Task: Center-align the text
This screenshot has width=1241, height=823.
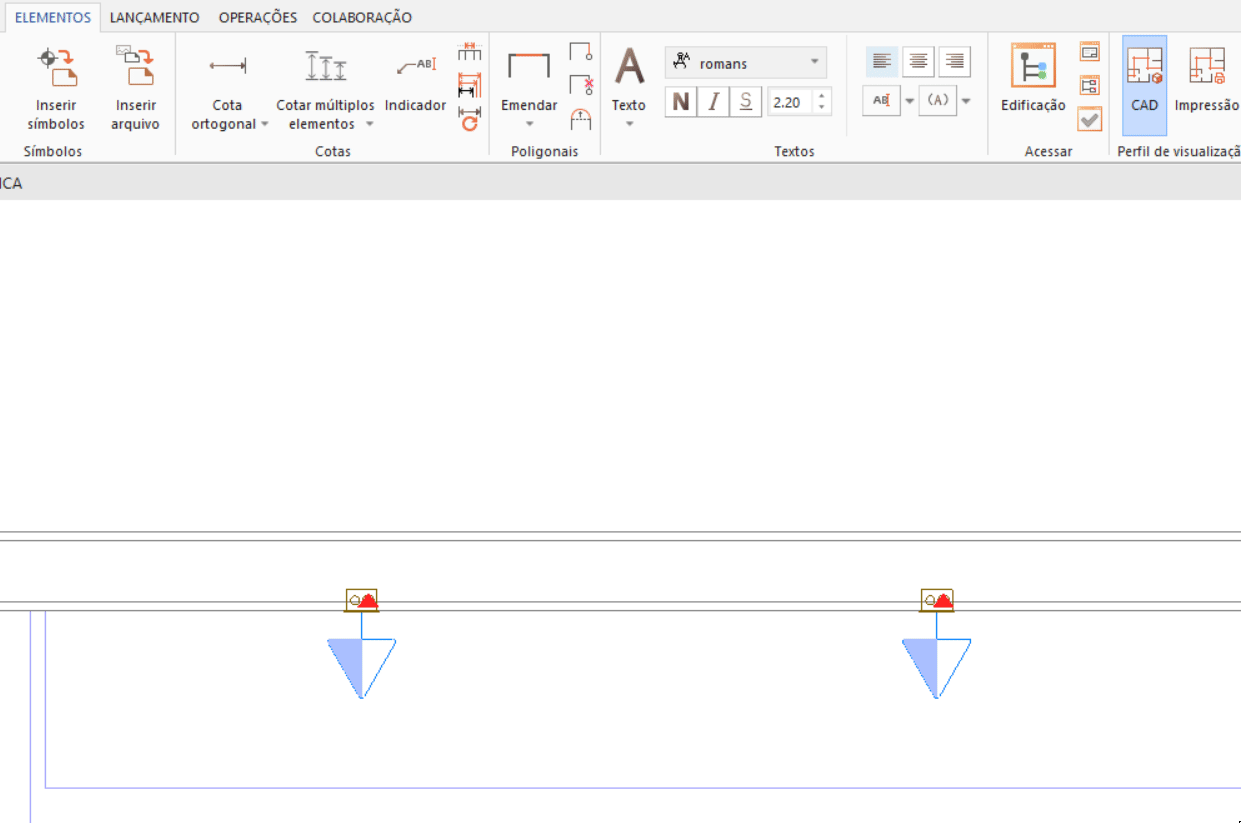Action: tap(918, 62)
